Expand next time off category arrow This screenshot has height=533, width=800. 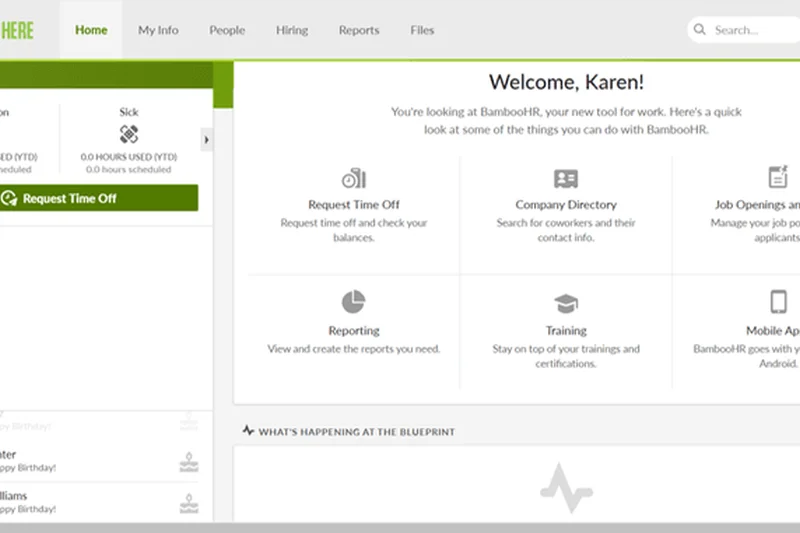click(x=207, y=140)
